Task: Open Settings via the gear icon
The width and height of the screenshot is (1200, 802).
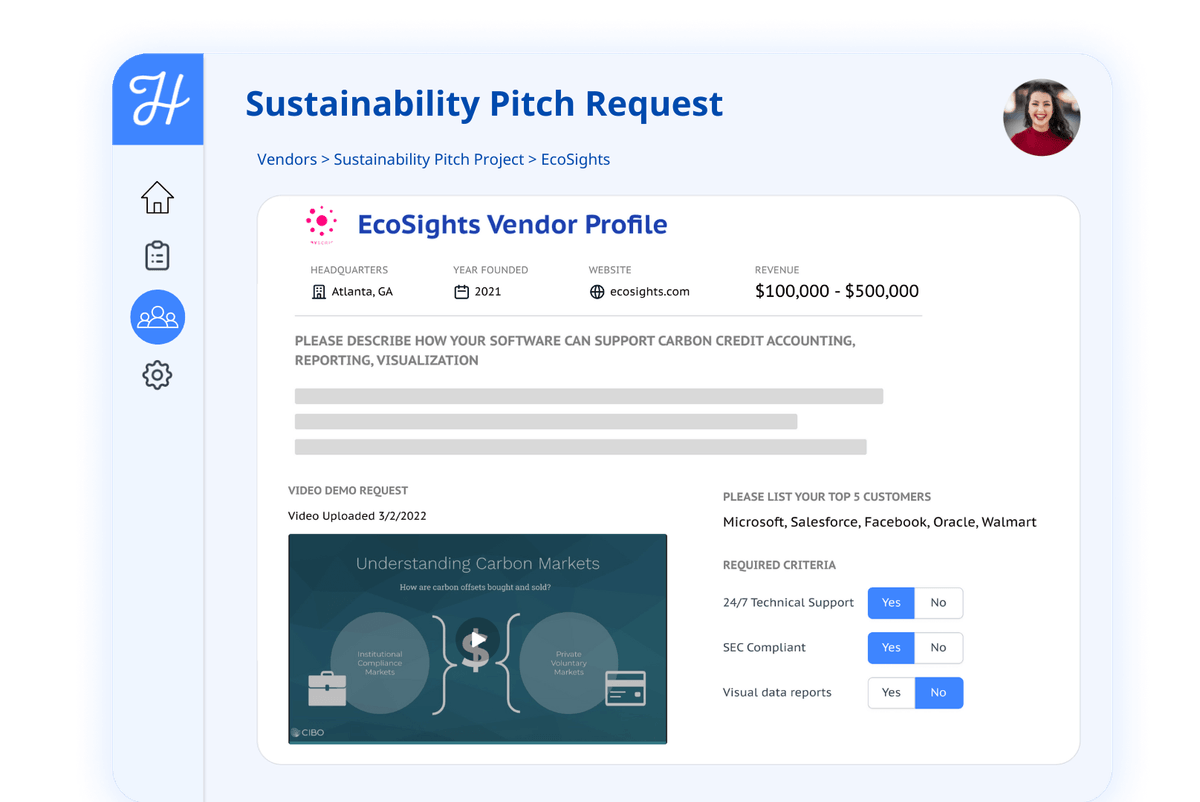Action: click(x=157, y=375)
